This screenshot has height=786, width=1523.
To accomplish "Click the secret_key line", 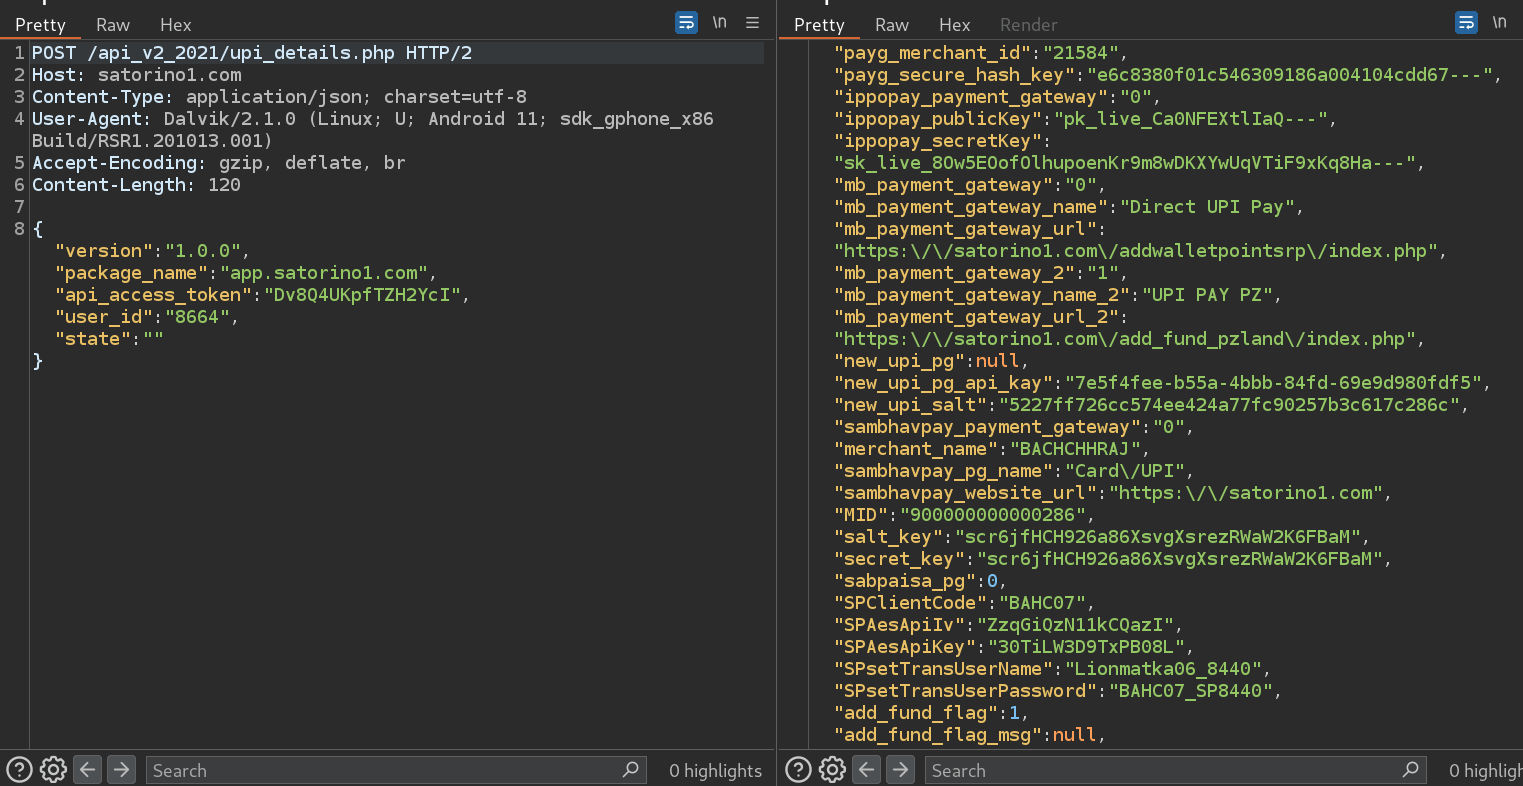I will pos(1113,559).
